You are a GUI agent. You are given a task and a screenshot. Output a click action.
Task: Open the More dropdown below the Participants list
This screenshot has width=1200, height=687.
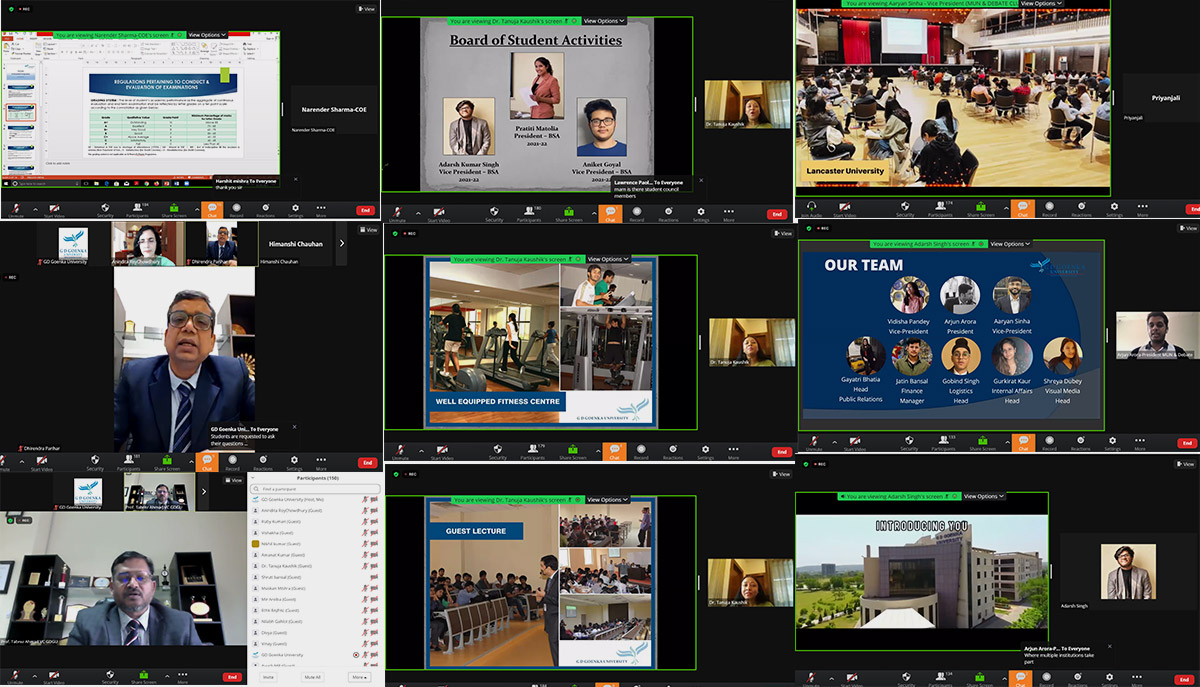pyautogui.click(x=357, y=677)
